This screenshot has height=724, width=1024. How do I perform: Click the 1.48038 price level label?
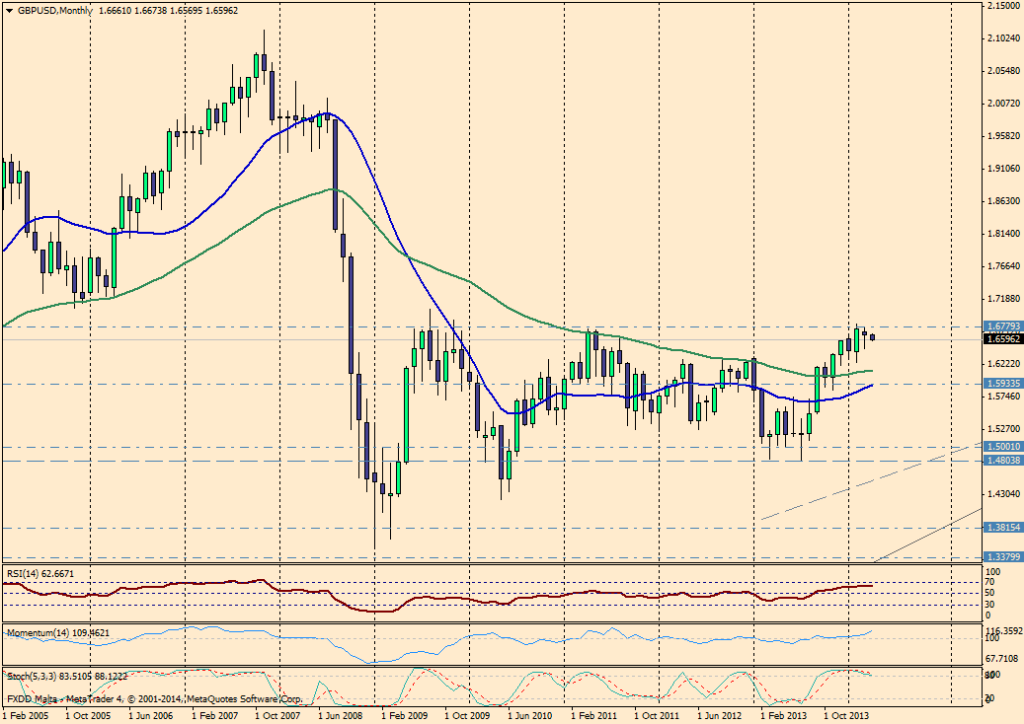[1002, 461]
